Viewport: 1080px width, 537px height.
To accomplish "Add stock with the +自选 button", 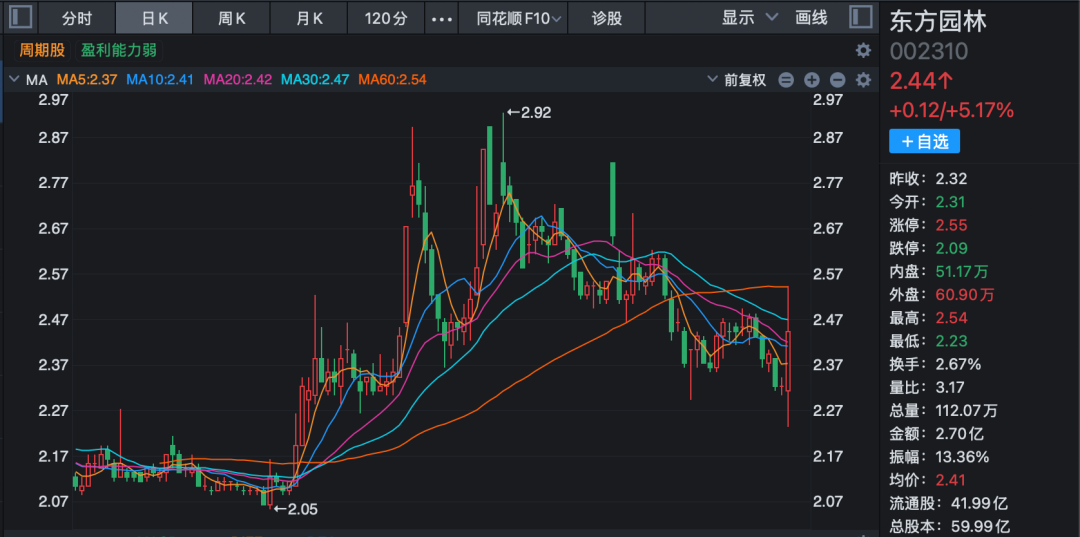I will 924,142.
